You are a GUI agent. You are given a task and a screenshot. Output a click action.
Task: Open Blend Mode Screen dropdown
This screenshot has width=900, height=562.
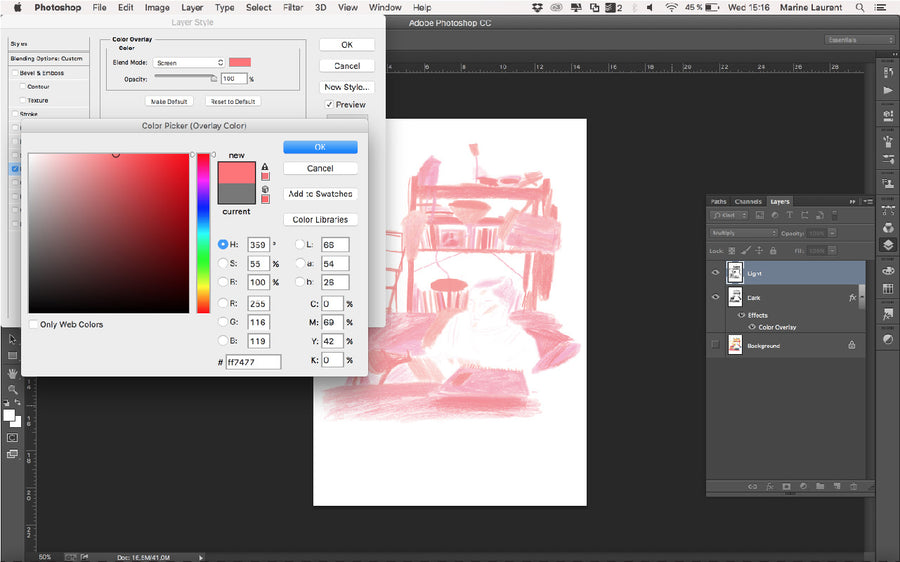pyautogui.click(x=189, y=63)
